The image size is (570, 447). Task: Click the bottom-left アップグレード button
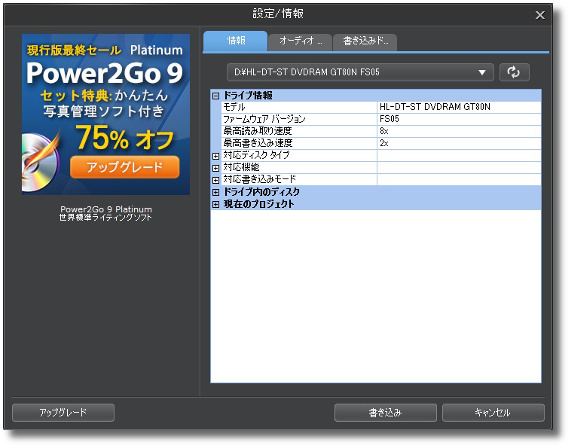point(63,412)
